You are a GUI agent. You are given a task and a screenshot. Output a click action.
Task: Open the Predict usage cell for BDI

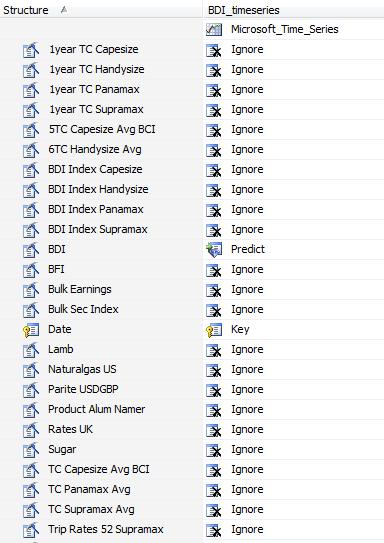click(x=293, y=249)
